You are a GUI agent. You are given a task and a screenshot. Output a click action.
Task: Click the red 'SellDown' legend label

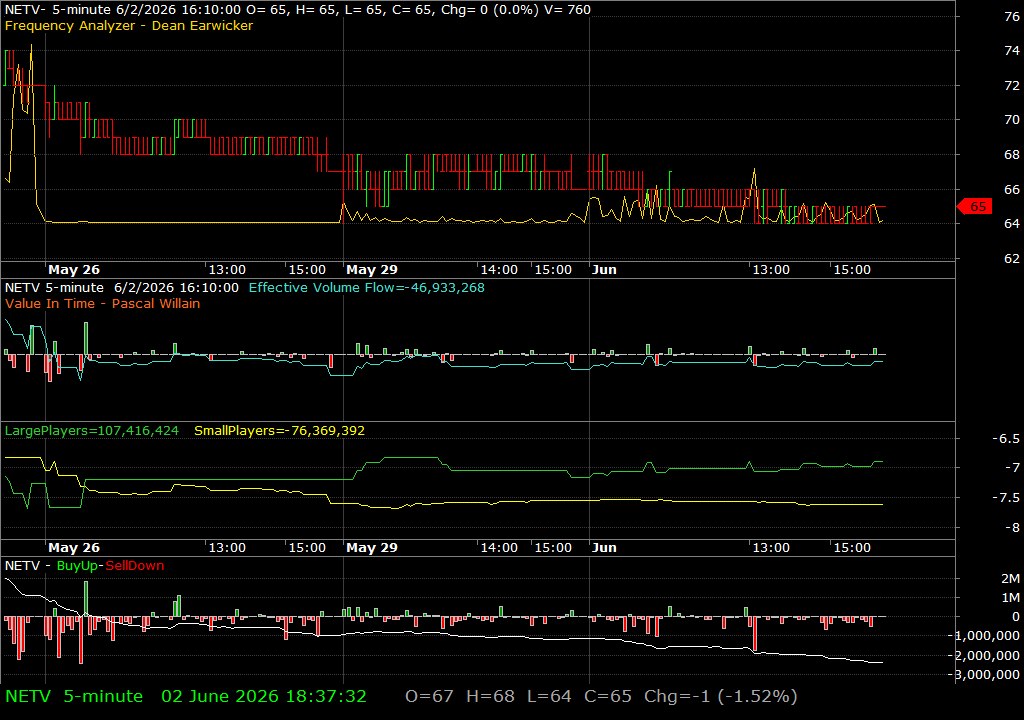point(135,566)
